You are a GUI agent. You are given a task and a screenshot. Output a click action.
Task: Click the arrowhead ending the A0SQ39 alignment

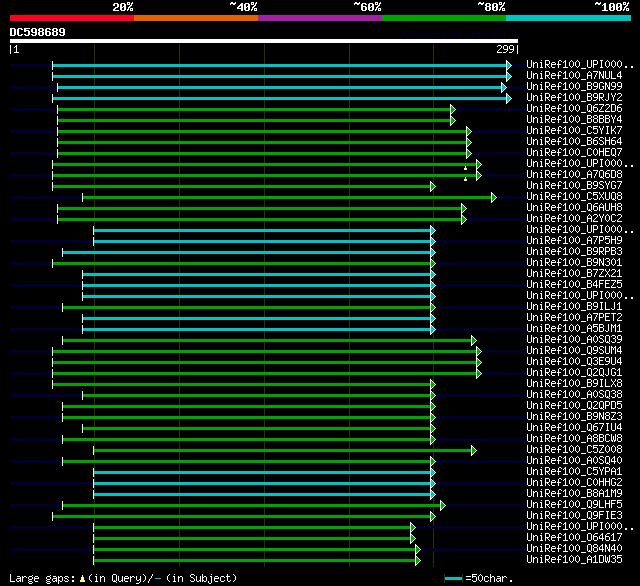[473, 340]
